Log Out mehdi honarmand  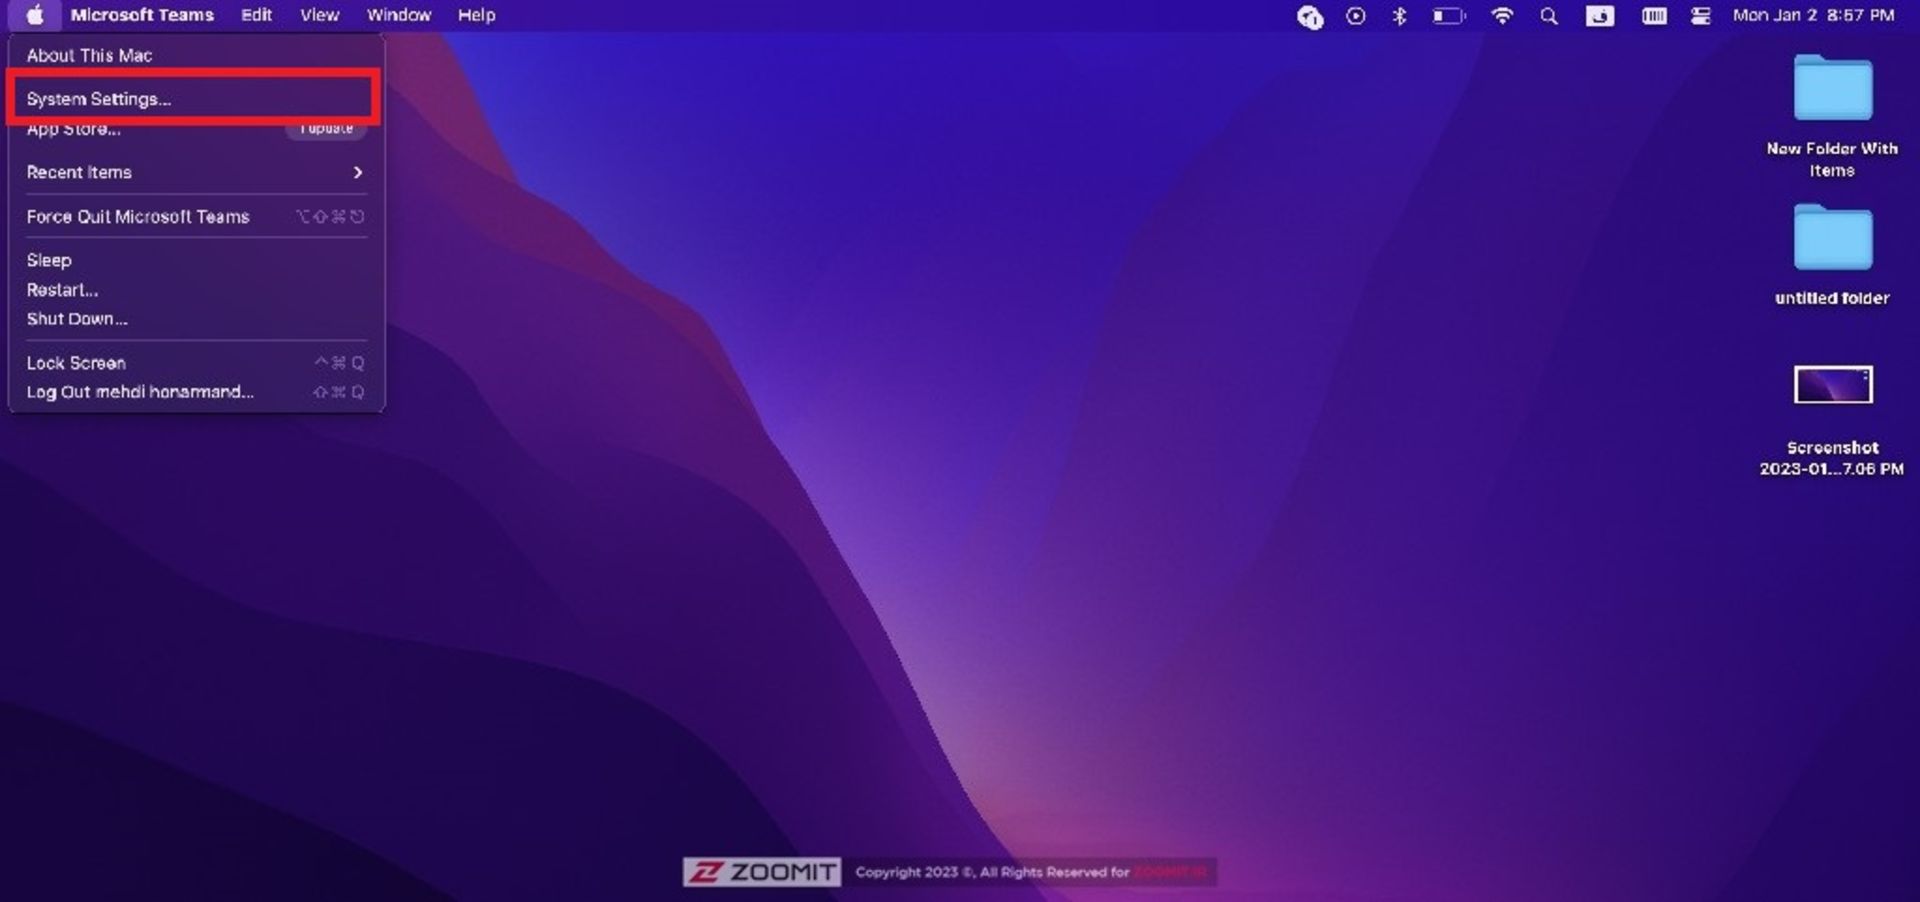click(x=195, y=392)
